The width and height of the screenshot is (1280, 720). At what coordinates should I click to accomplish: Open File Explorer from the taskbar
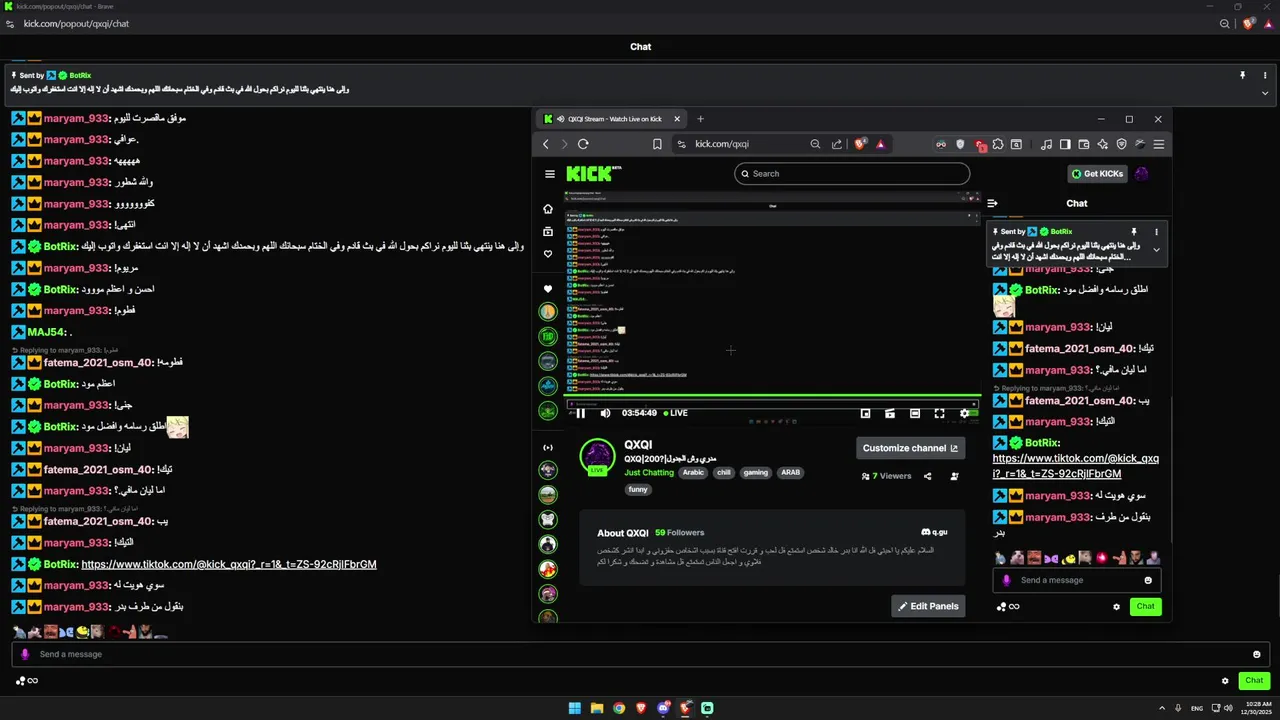[597, 708]
